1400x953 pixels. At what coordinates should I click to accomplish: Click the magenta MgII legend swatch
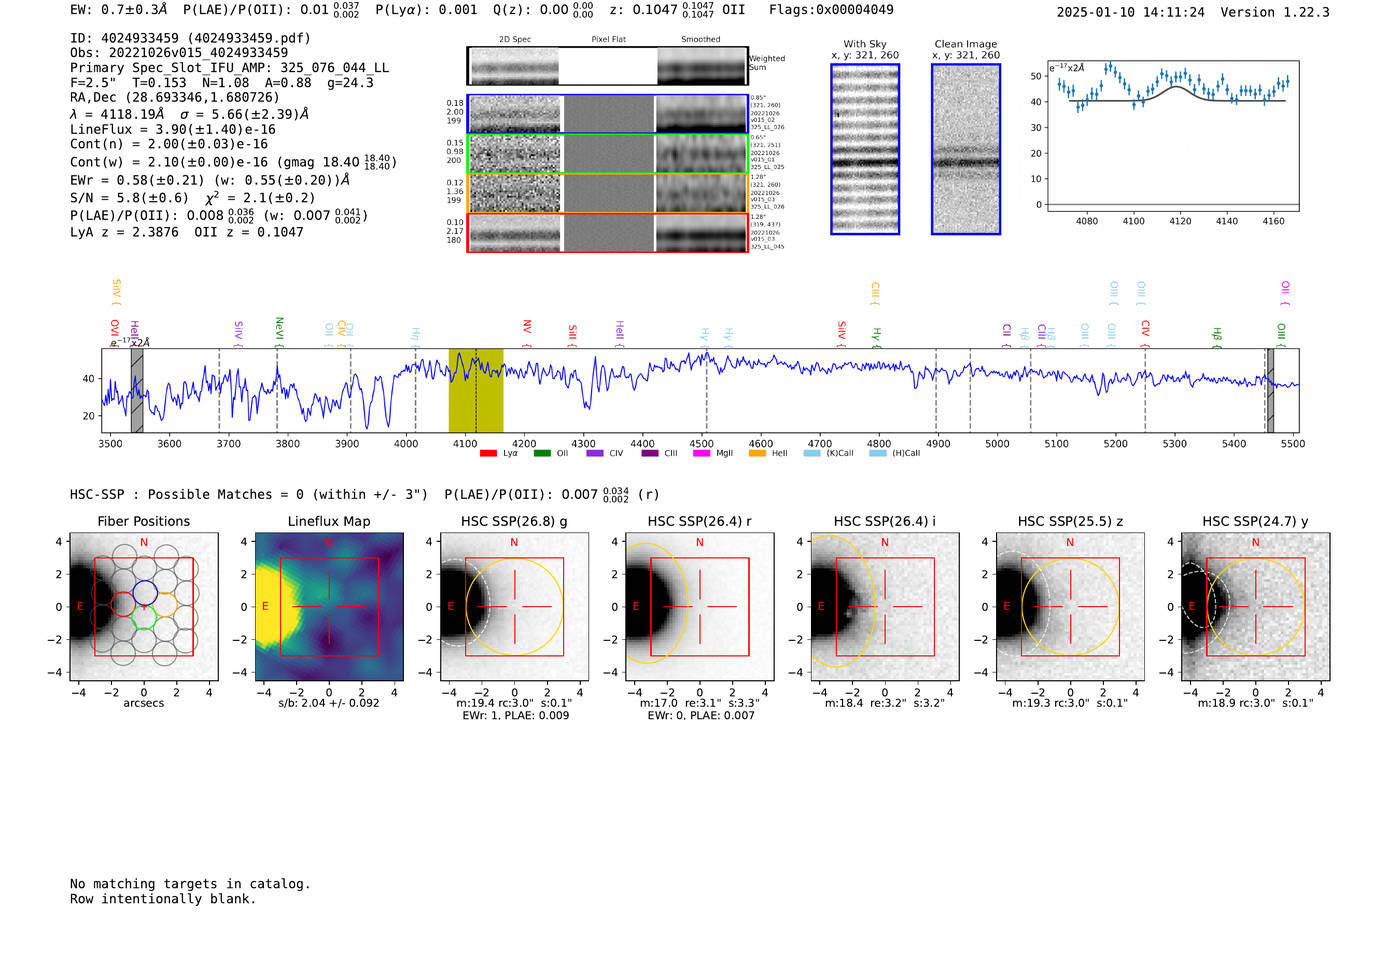click(x=701, y=453)
